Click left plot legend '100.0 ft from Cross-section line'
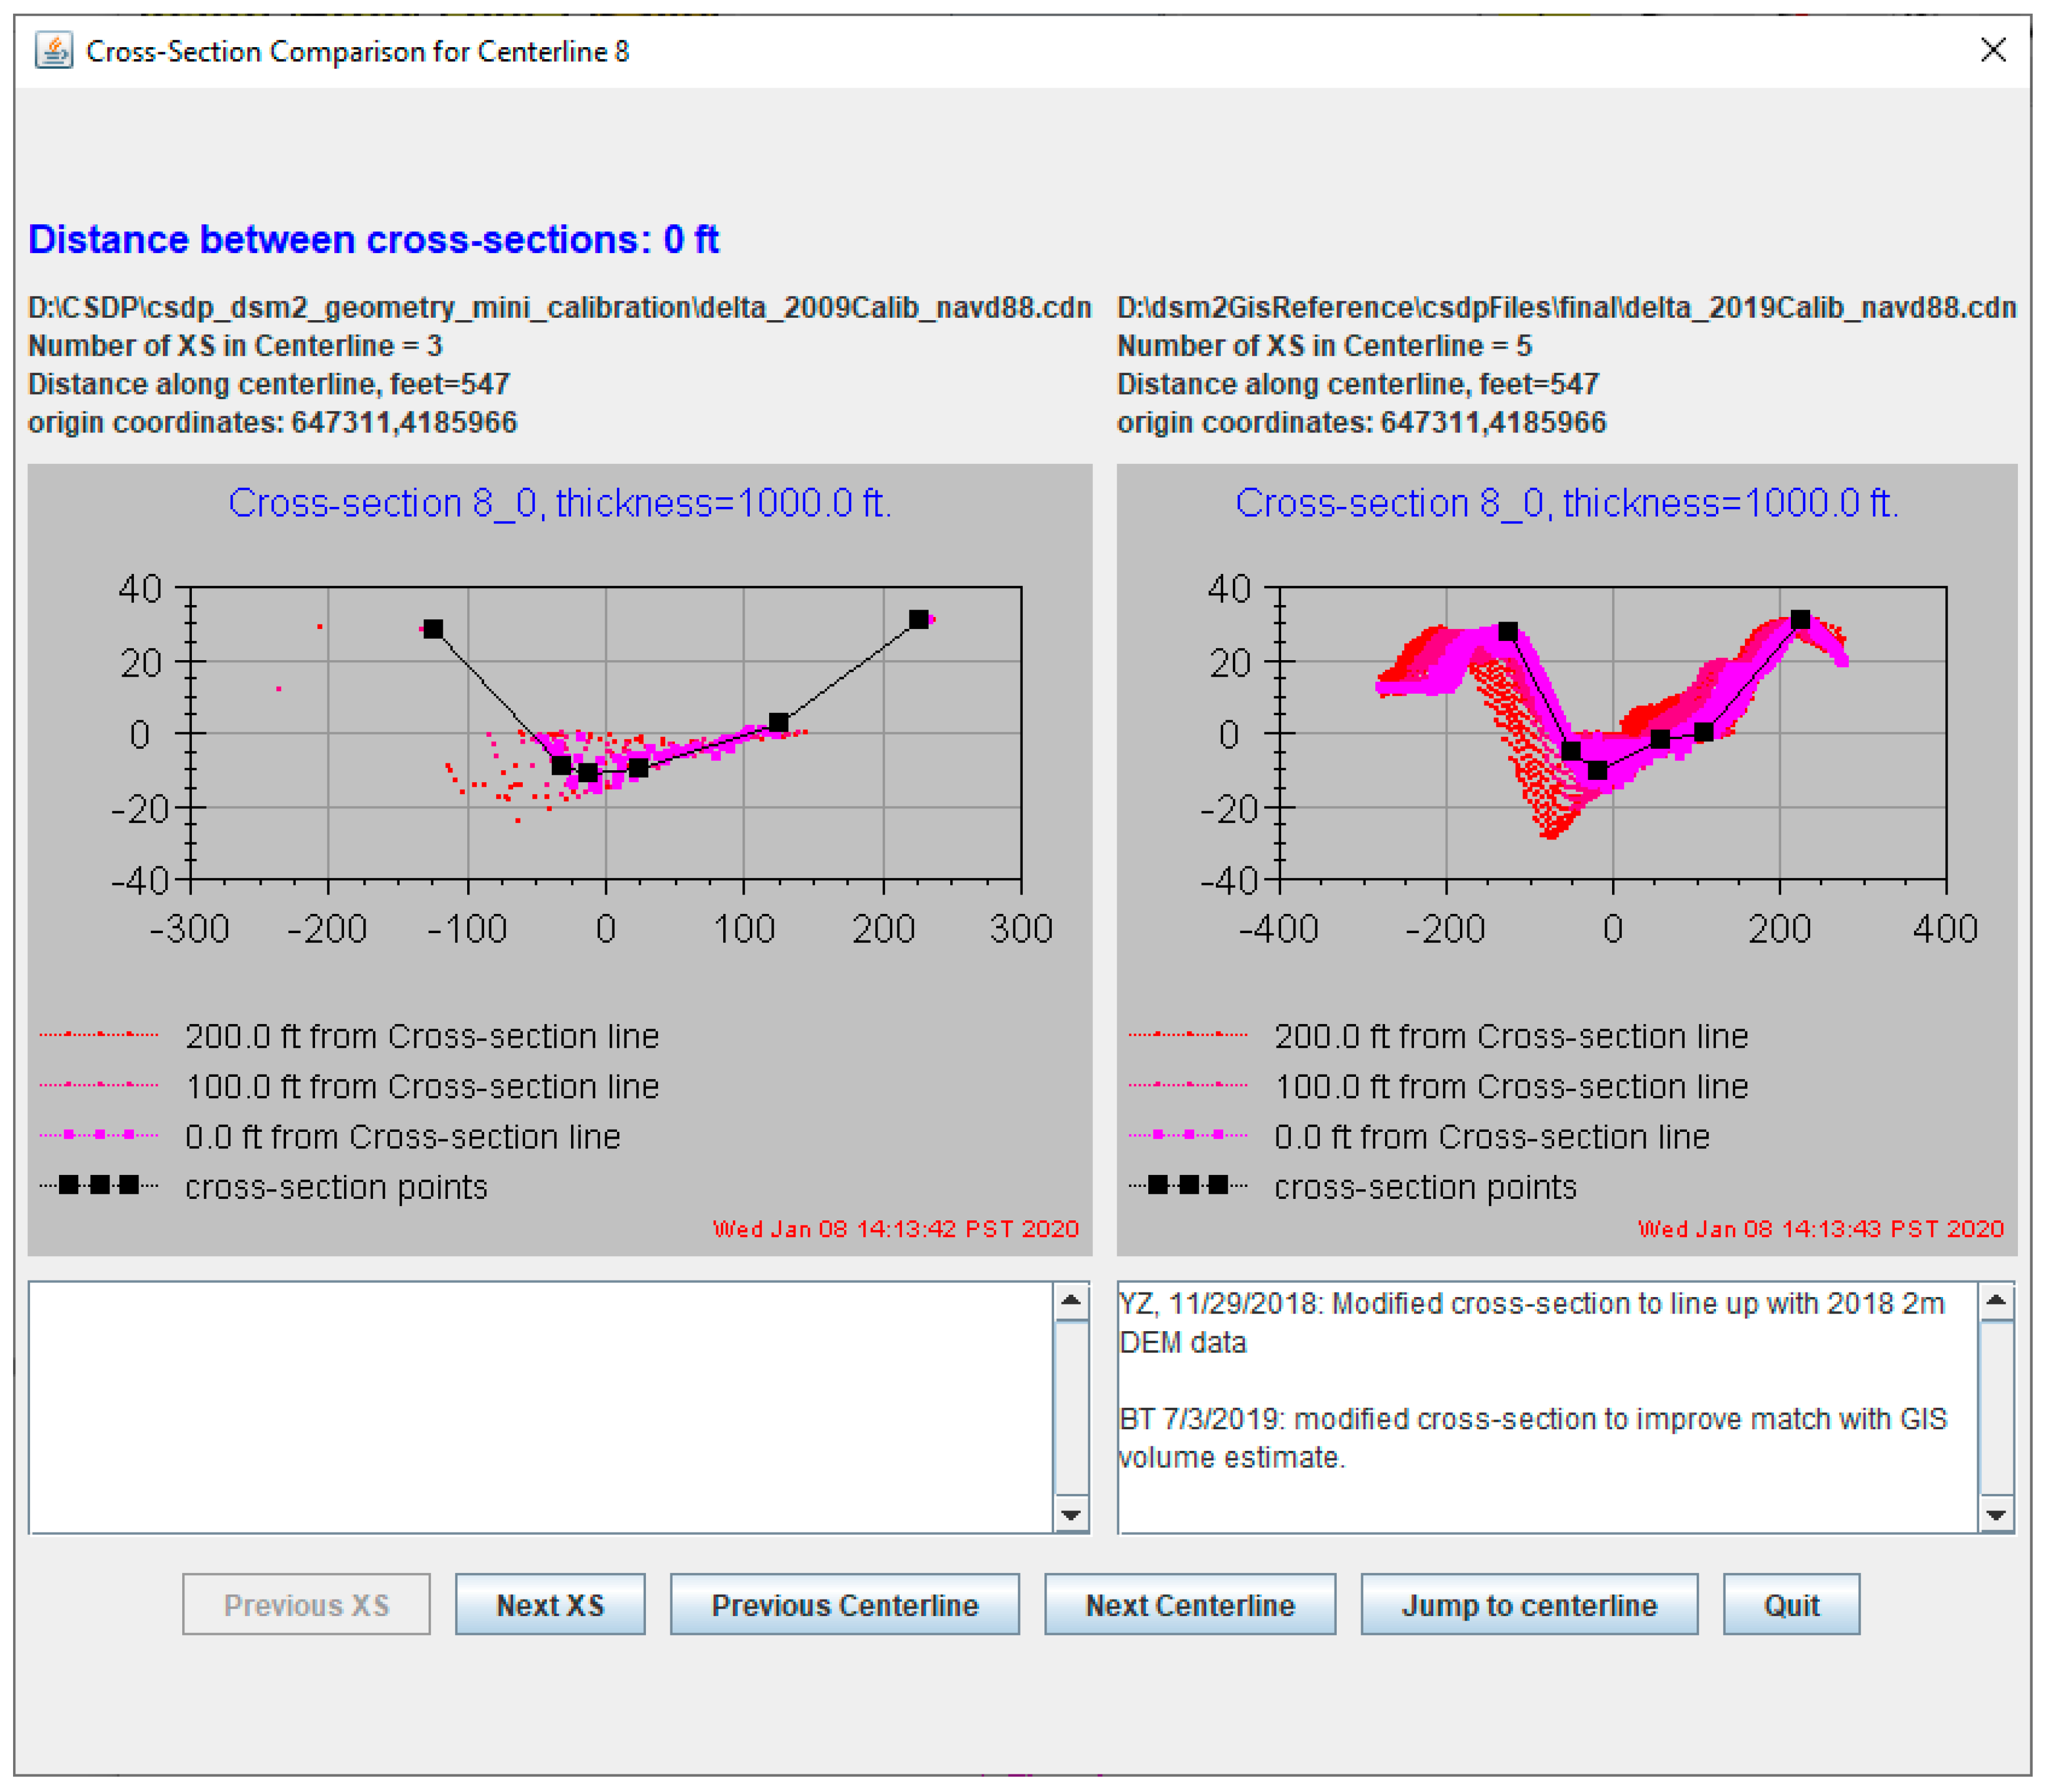 (x=421, y=1086)
